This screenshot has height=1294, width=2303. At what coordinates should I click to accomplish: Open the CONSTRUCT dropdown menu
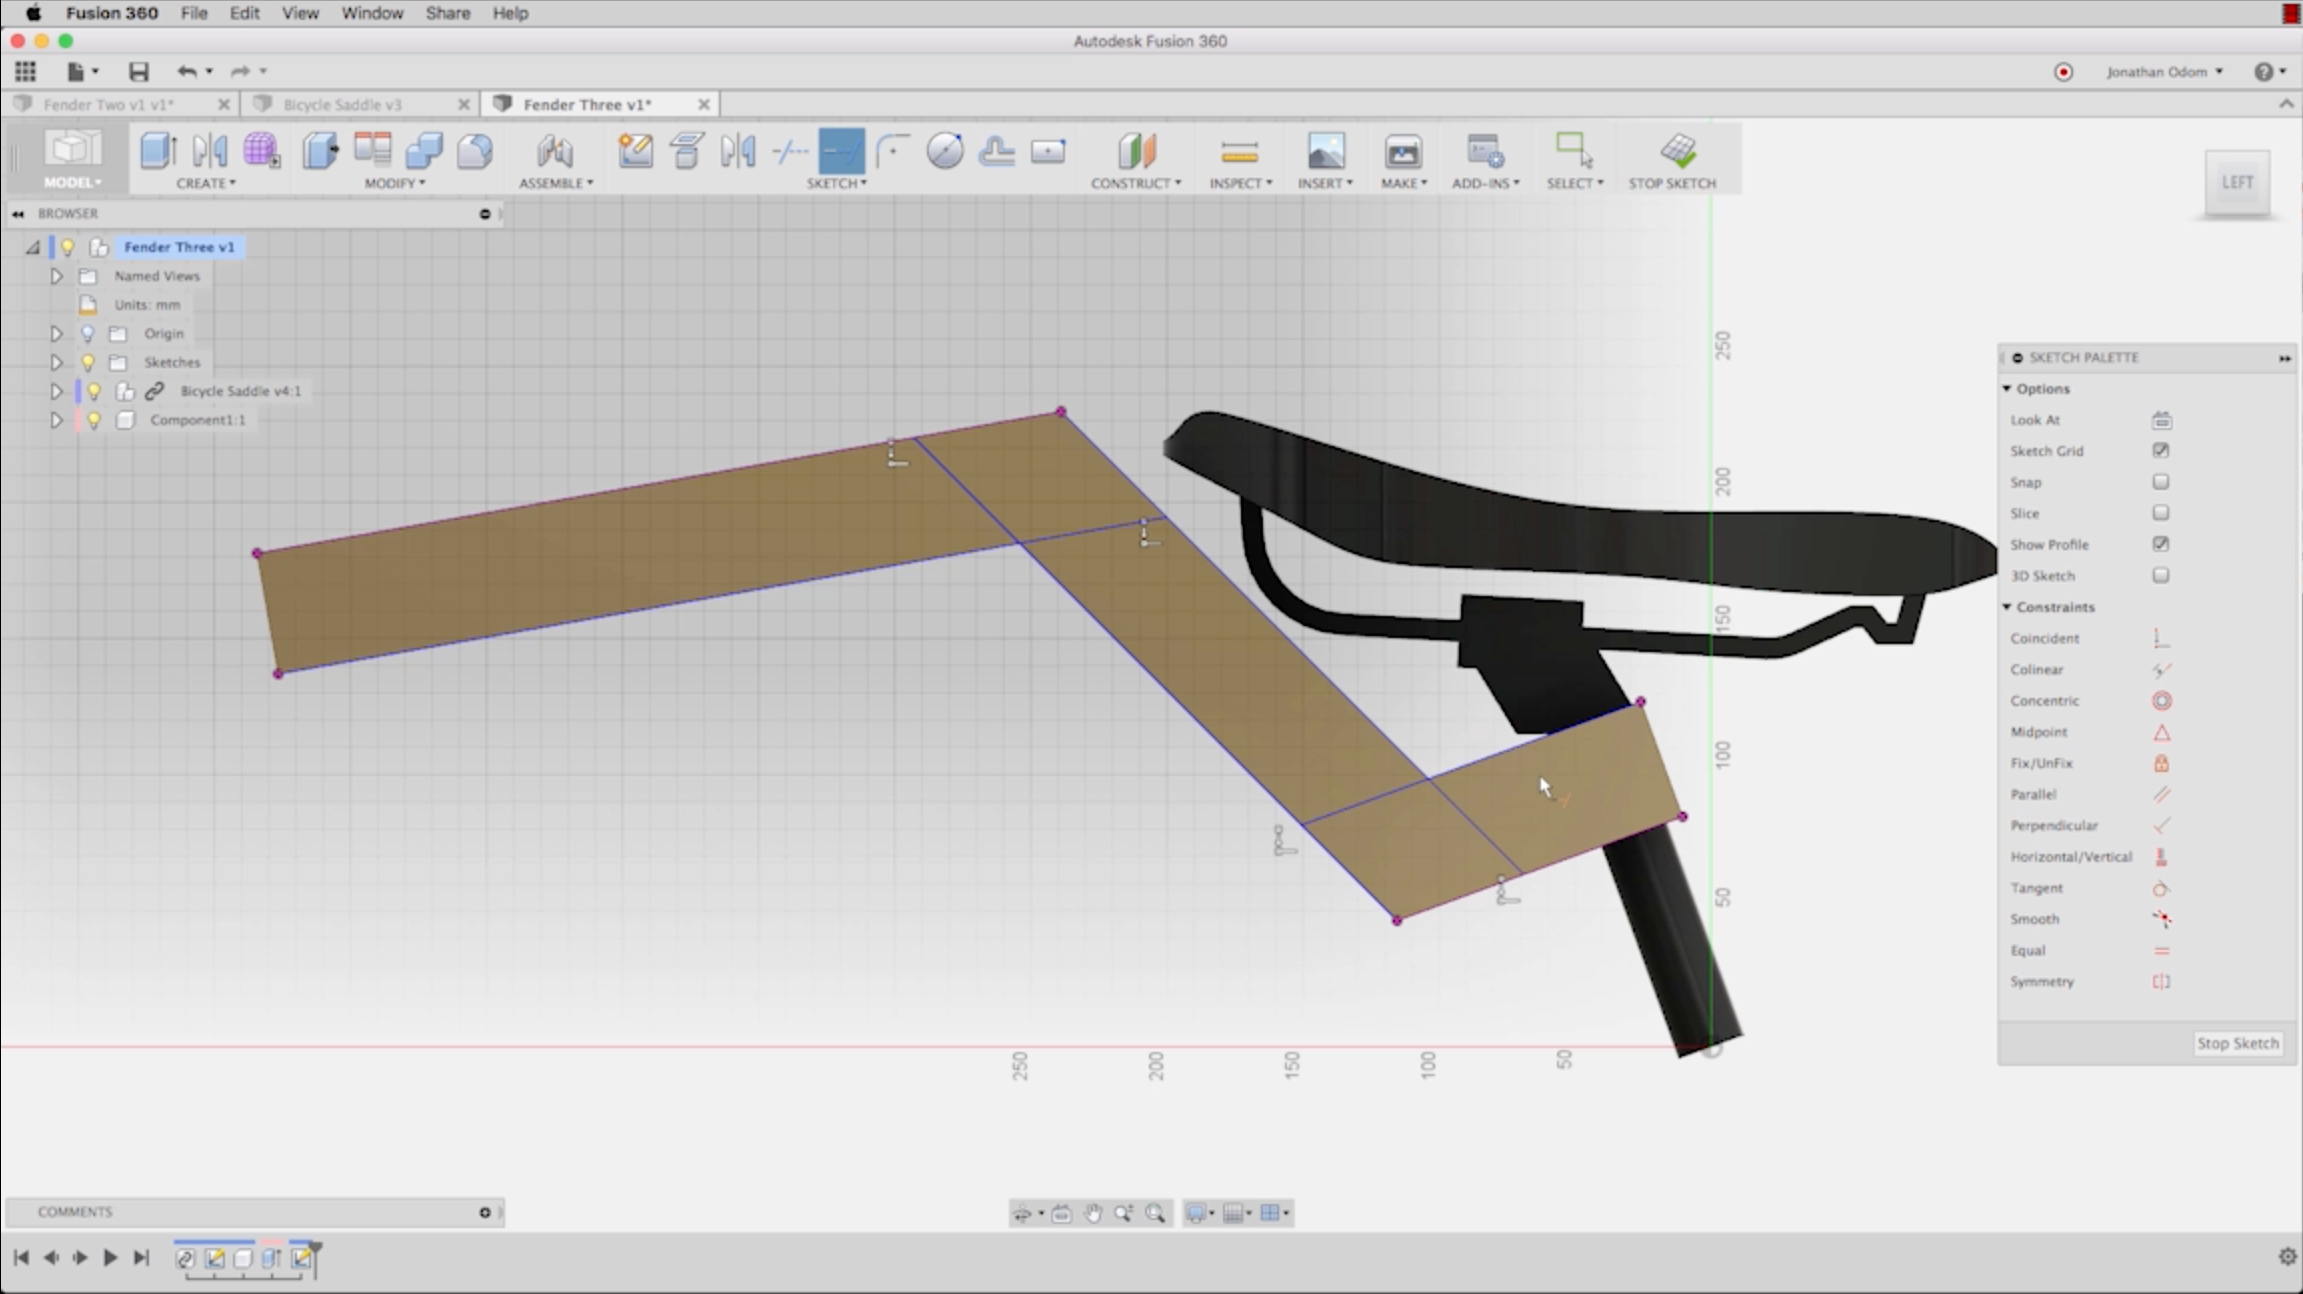click(x=1135, y=183)
